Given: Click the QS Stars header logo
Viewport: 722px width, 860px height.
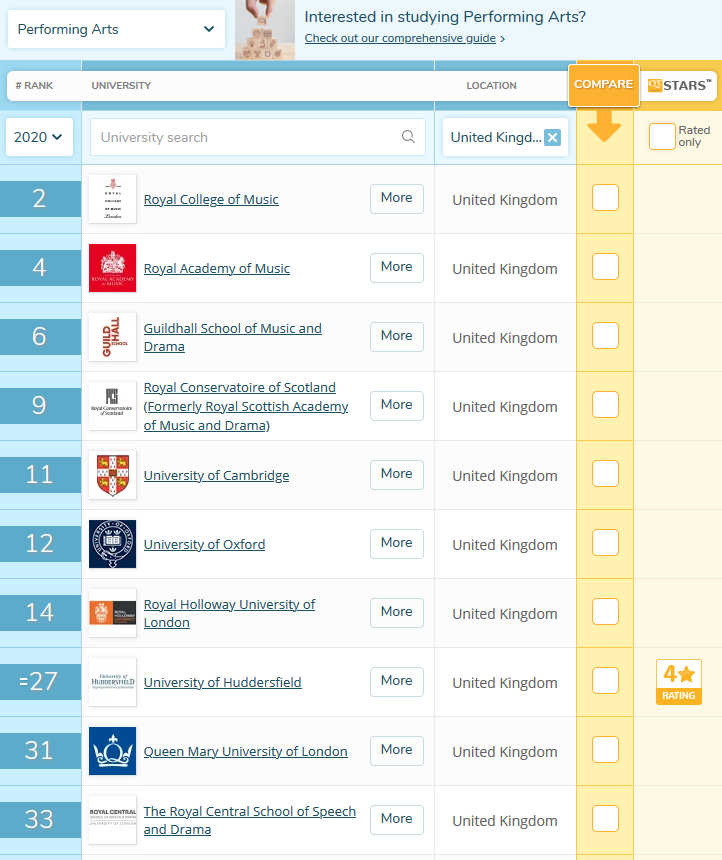Looking at the screenshot, I should [x=679, y=86].
